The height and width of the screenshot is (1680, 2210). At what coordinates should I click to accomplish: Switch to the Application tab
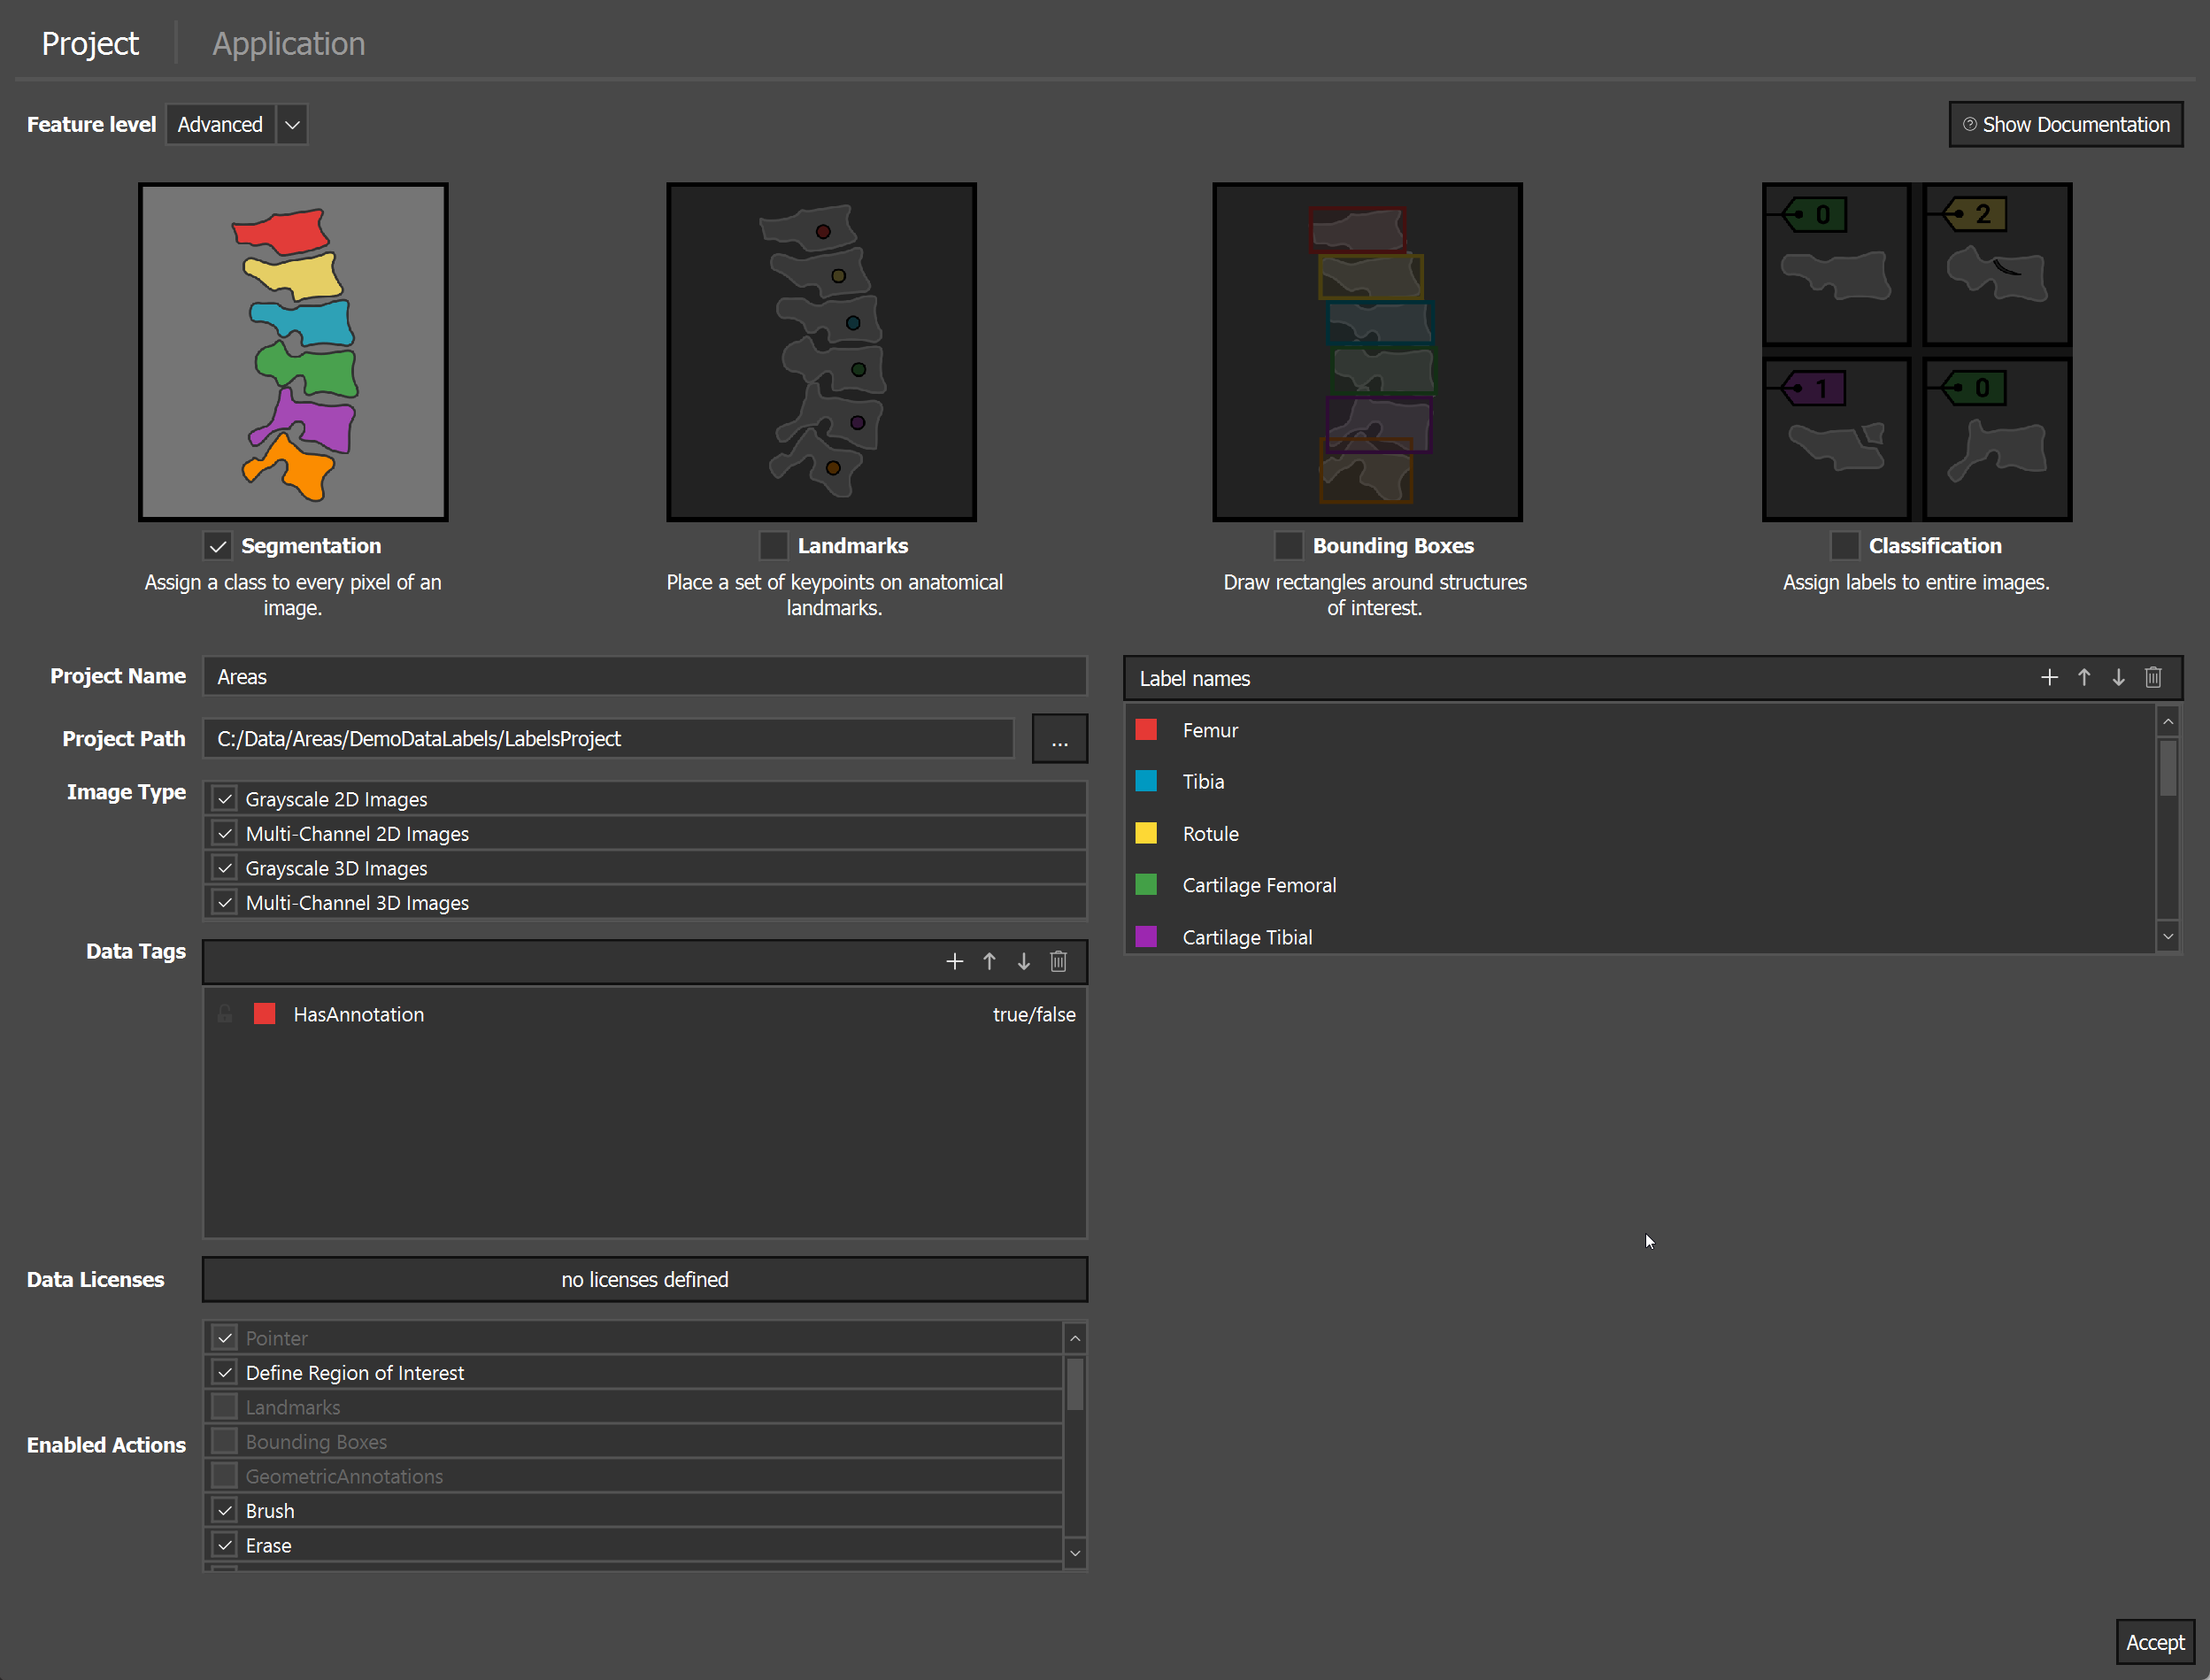(x=288, y=44)
